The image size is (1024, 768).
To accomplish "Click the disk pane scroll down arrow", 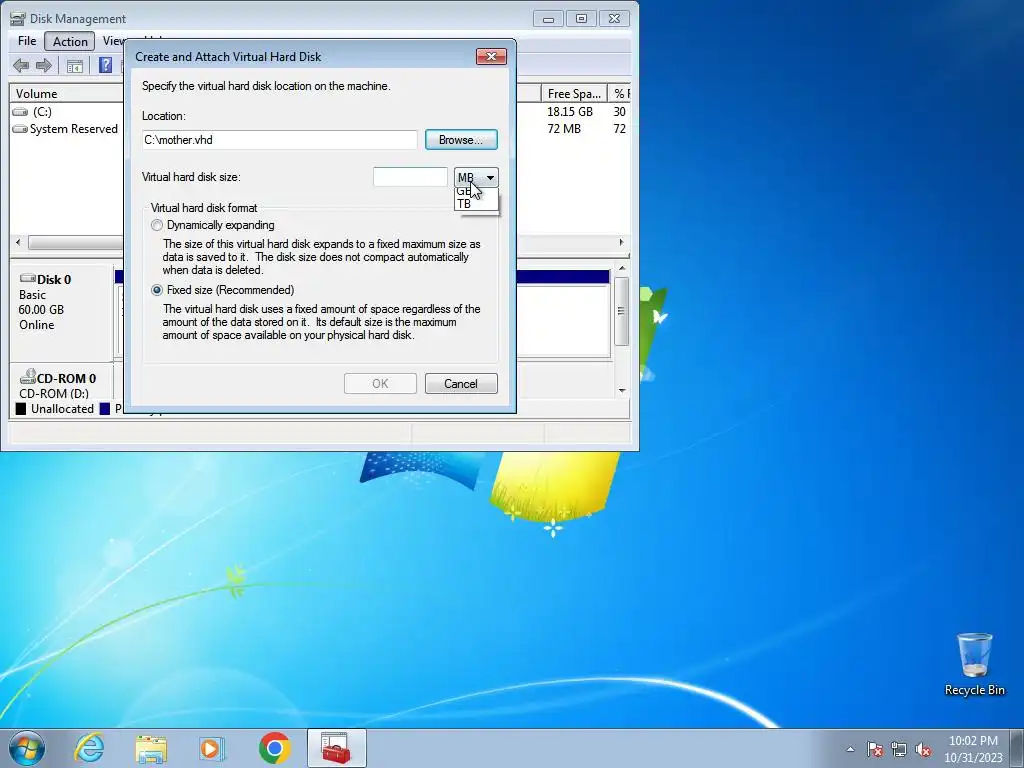I will pos(622,391).
